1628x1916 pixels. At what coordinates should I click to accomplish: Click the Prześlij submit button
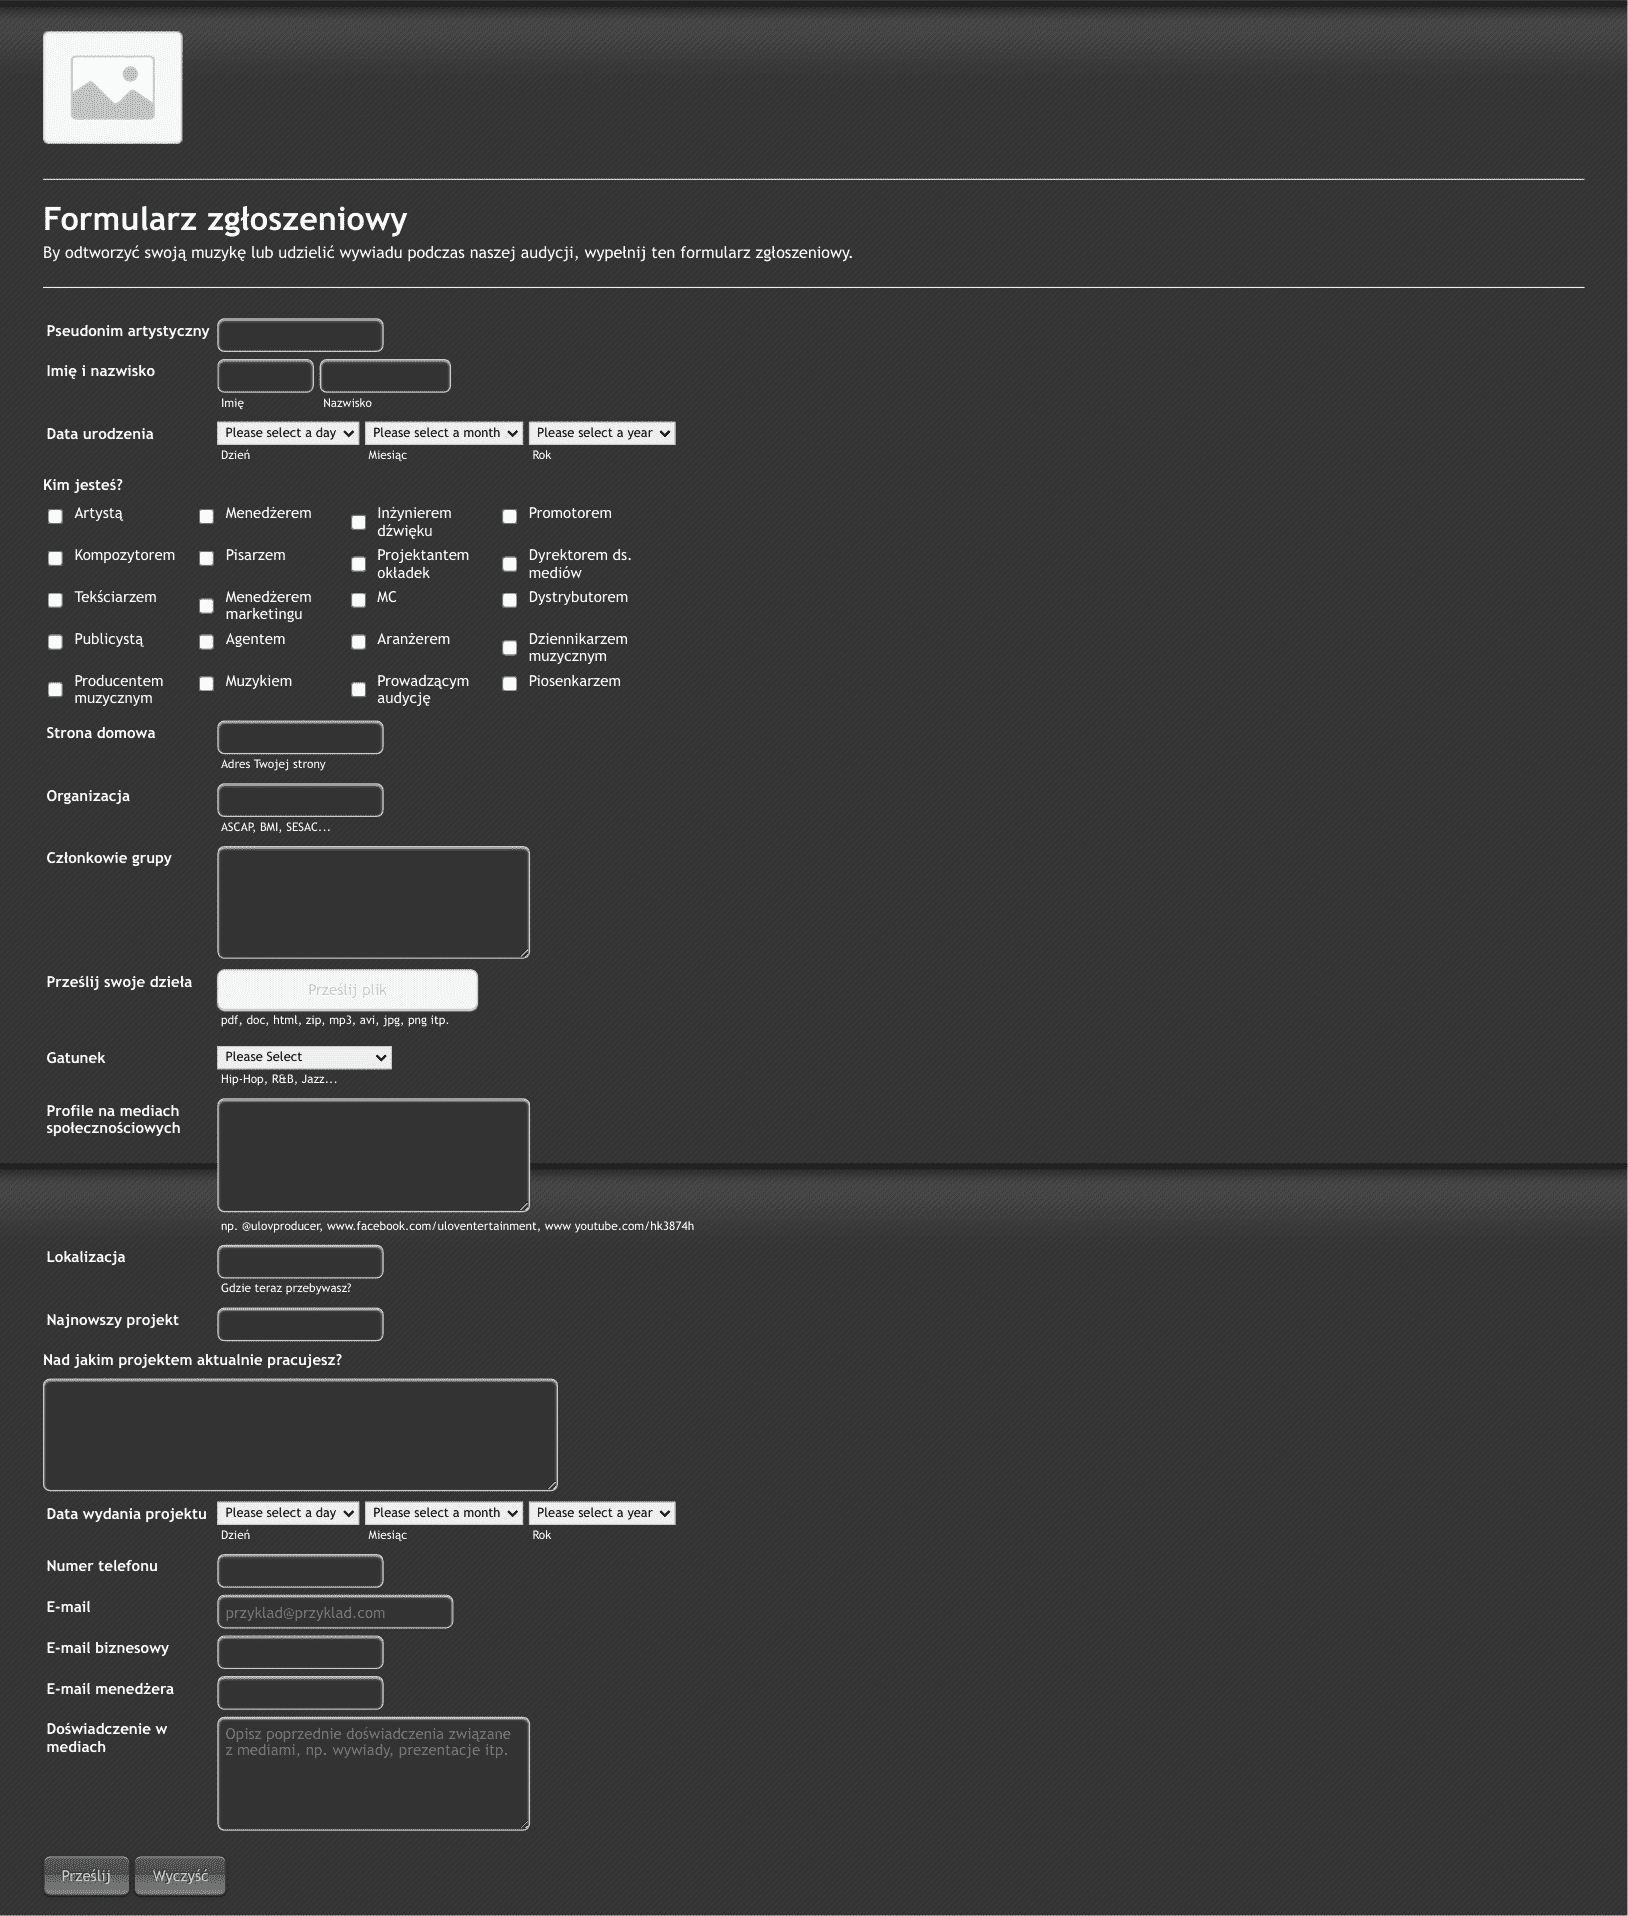(86, 1876)
